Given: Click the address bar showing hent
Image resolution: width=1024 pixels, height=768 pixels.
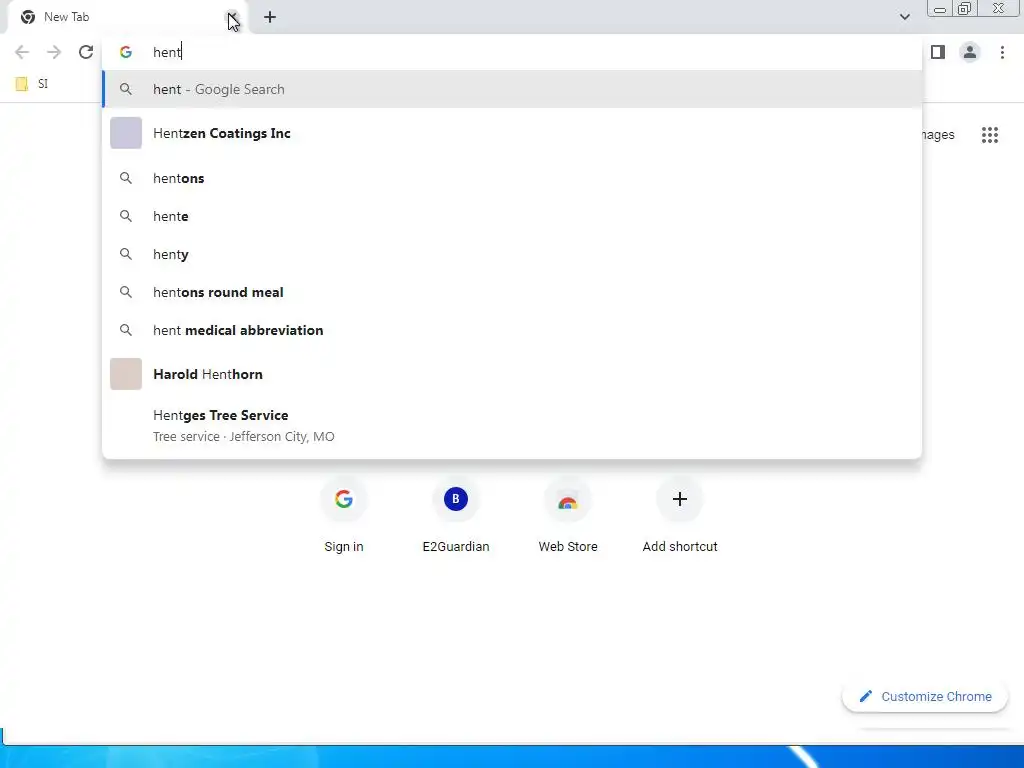Looking at the screenshot, I should (x=512, y=52).
